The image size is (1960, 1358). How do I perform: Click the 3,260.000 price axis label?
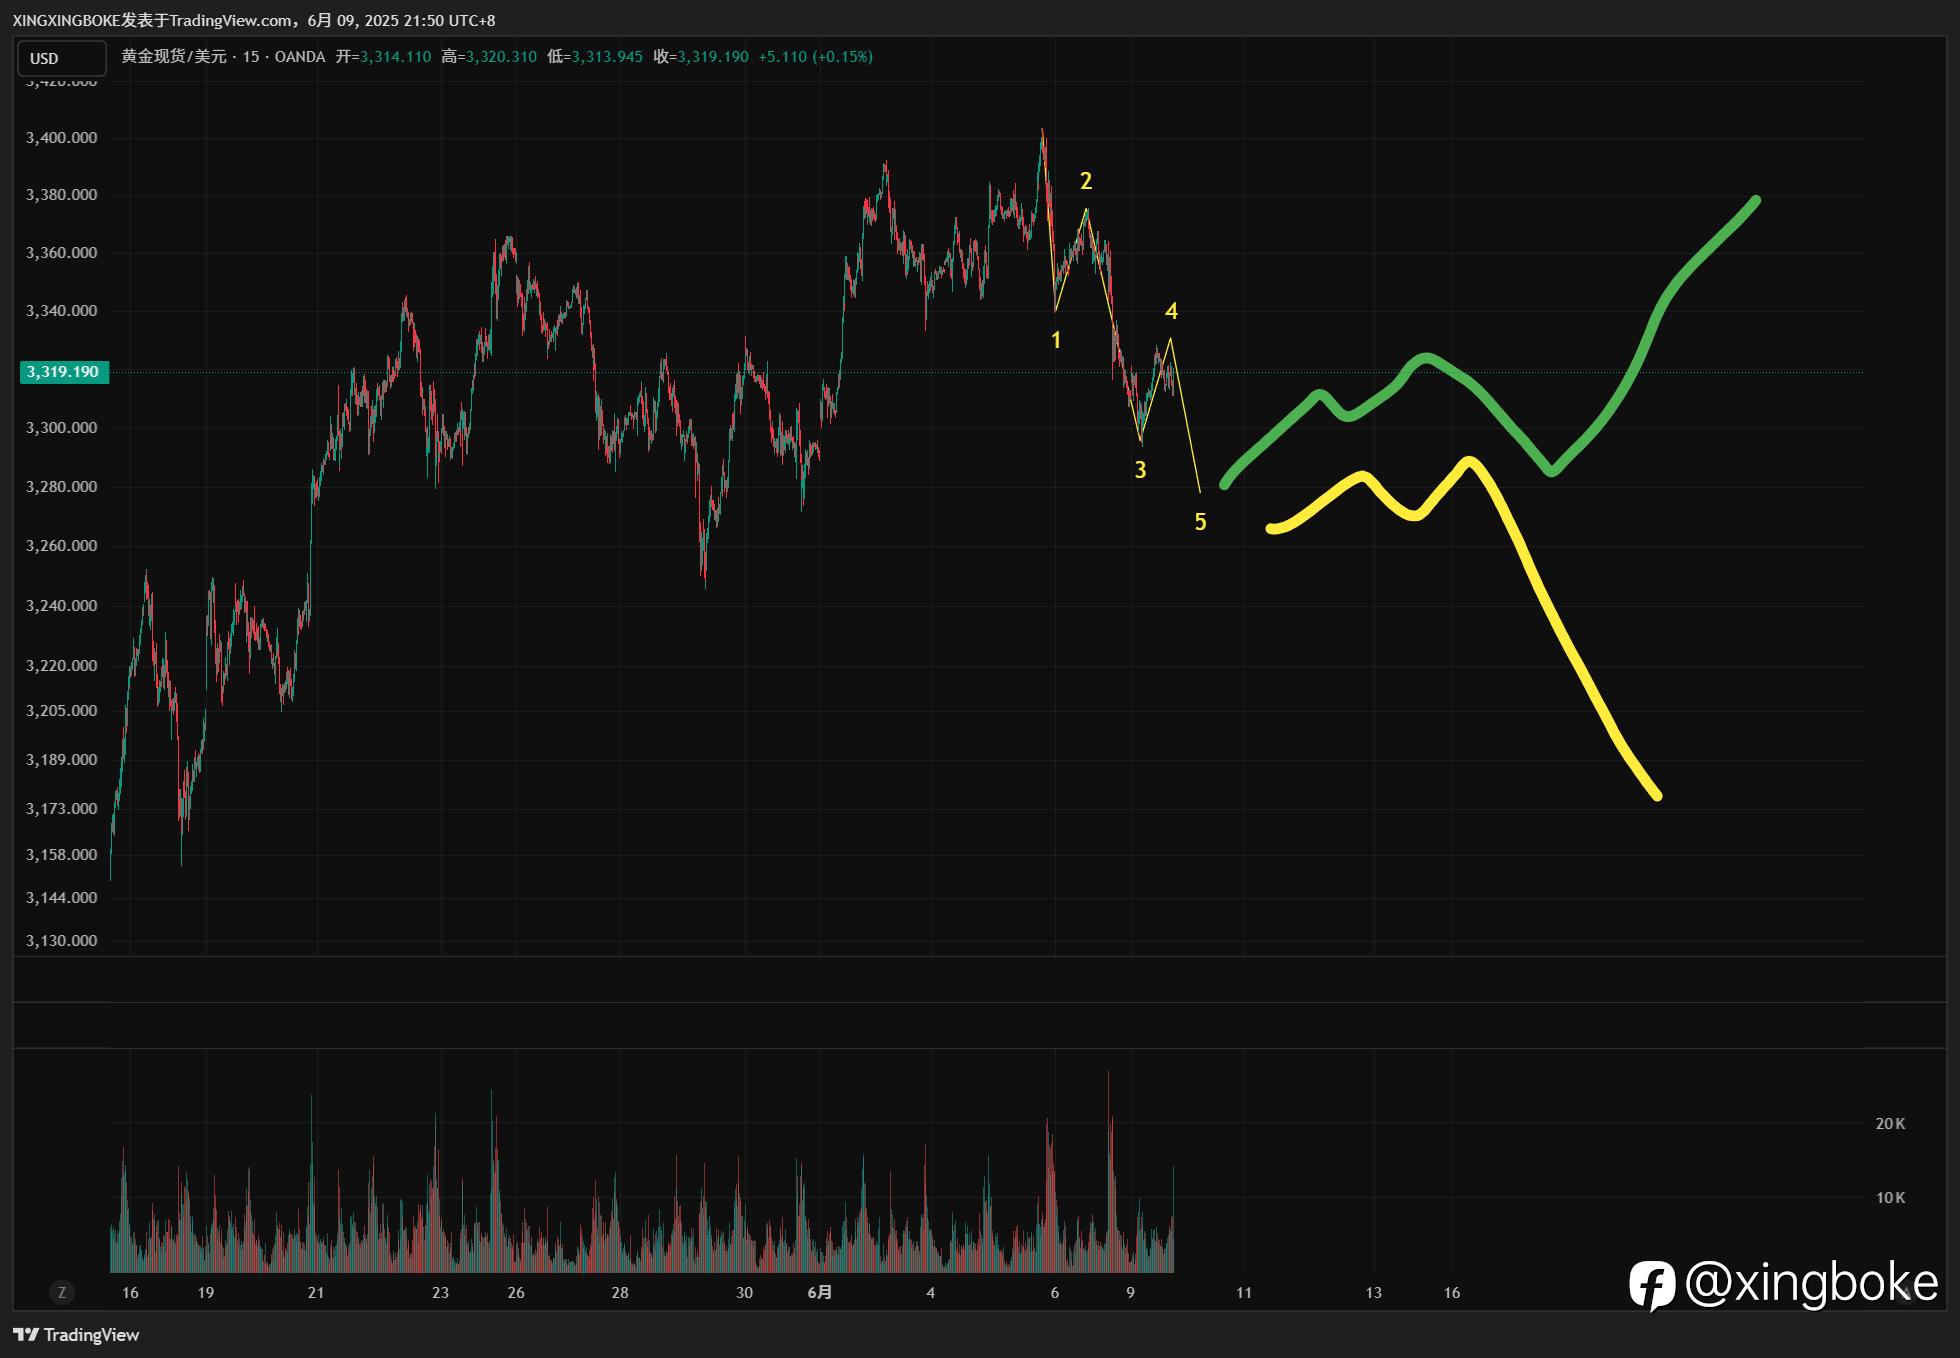[x=62, y=546]
